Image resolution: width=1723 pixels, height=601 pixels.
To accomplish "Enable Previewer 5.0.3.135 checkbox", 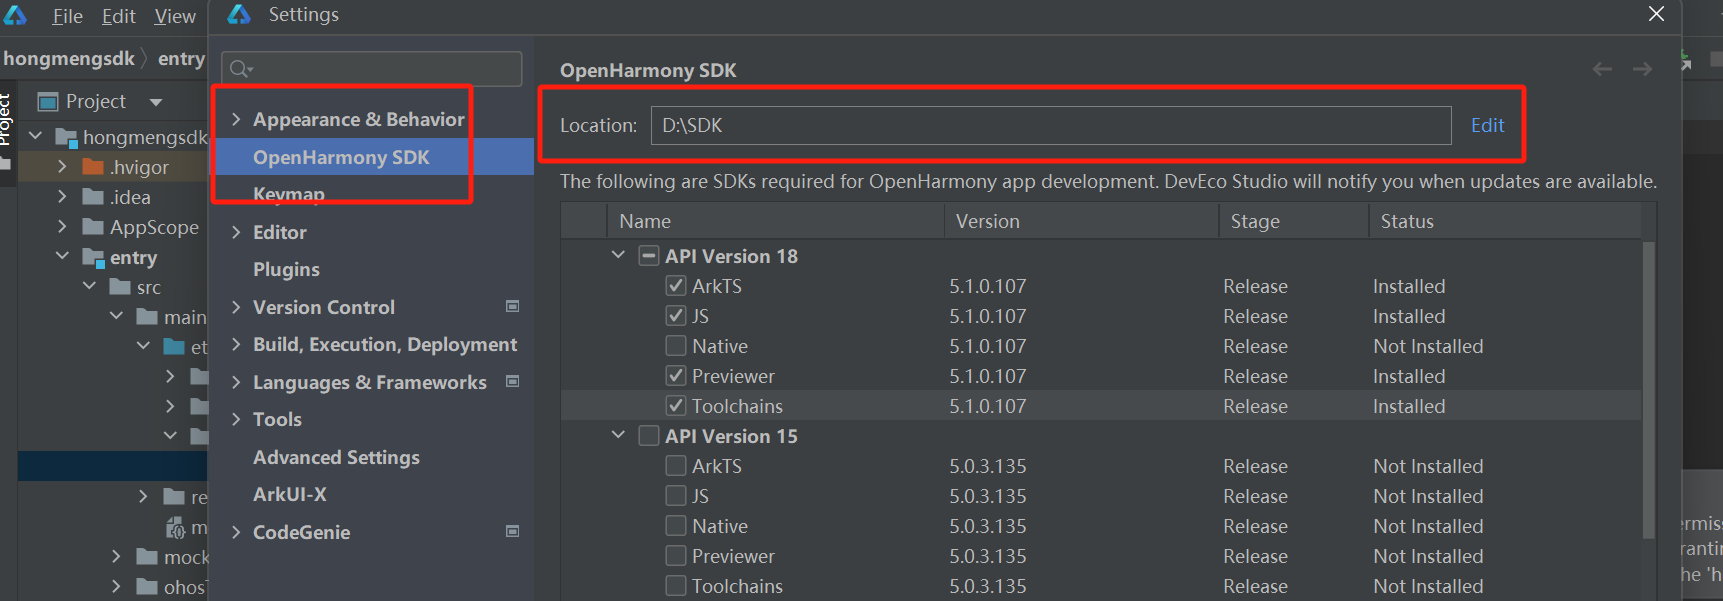I will 676,556.
